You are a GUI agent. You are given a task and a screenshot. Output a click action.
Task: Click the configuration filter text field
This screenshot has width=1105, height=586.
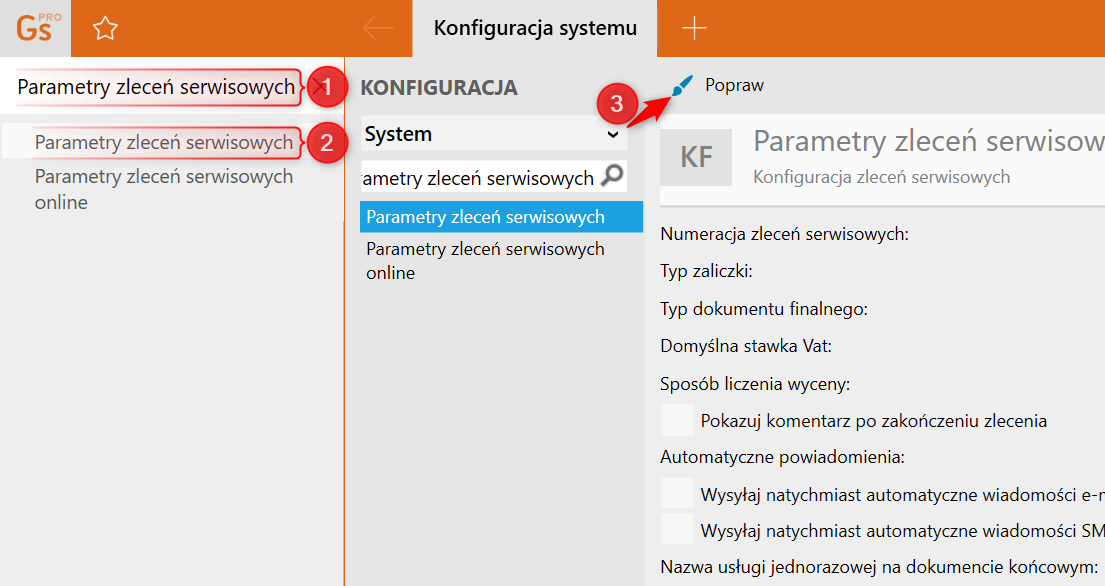[x=480, y=178]
